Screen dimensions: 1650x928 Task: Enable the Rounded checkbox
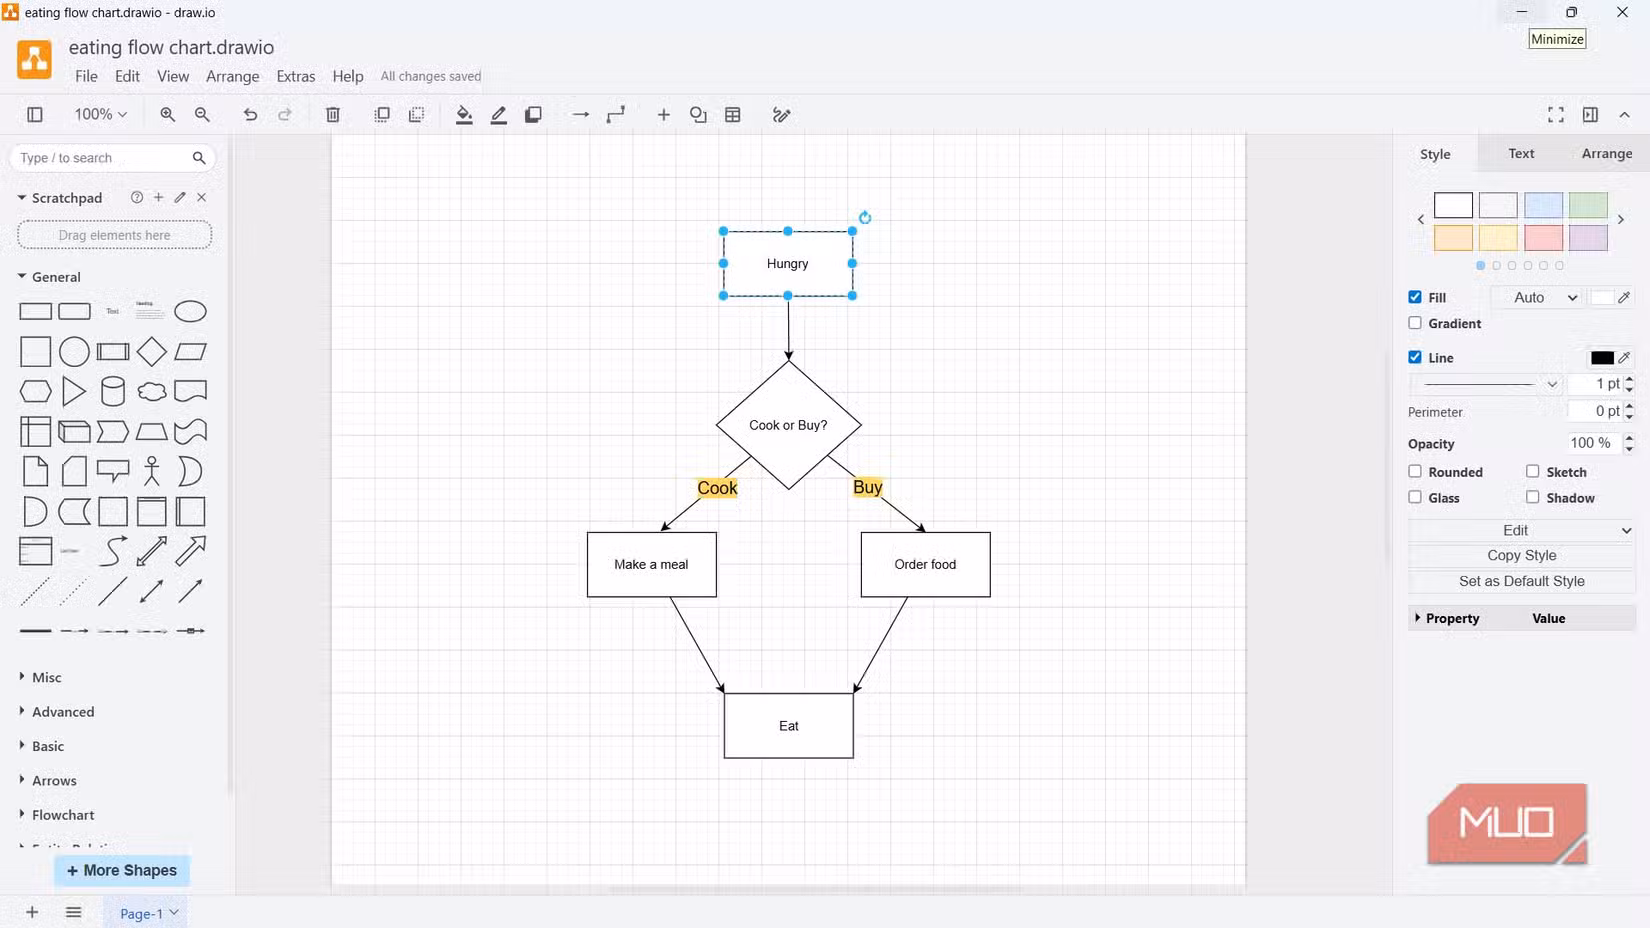click(x=1415, y=471)
